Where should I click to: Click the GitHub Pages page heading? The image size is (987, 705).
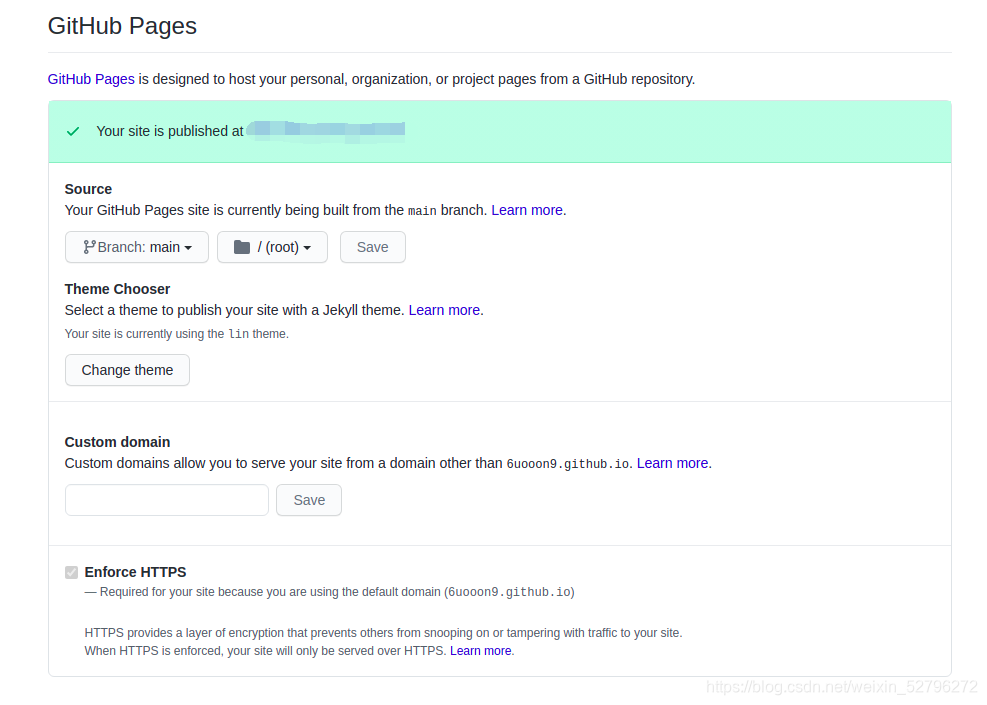(122, 26)
